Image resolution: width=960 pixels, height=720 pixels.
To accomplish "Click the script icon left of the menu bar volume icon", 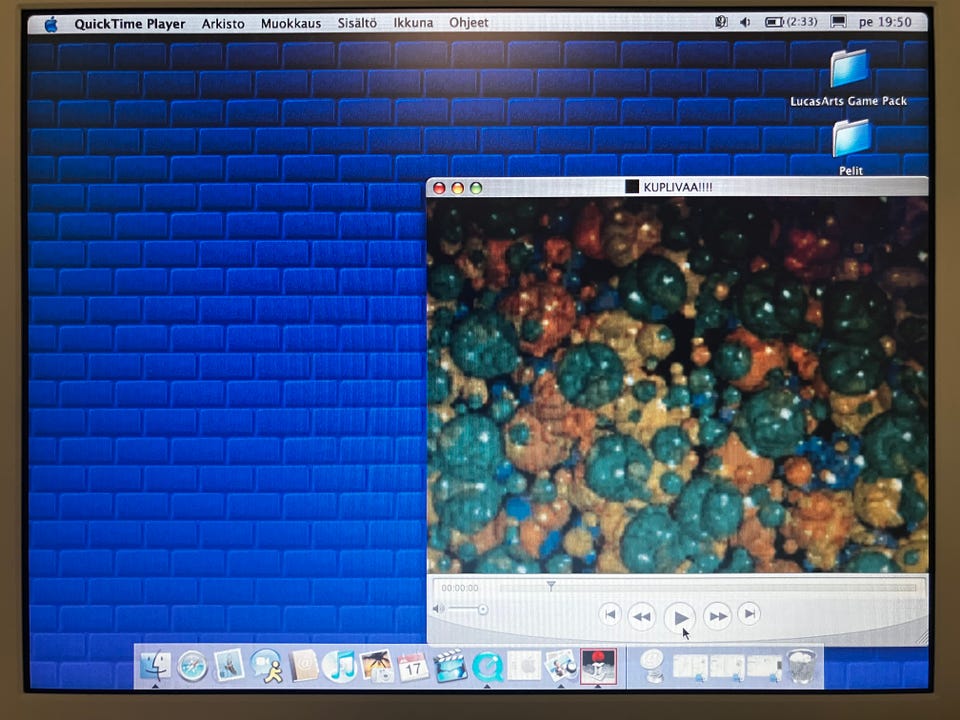I will [x=721, y=22].
